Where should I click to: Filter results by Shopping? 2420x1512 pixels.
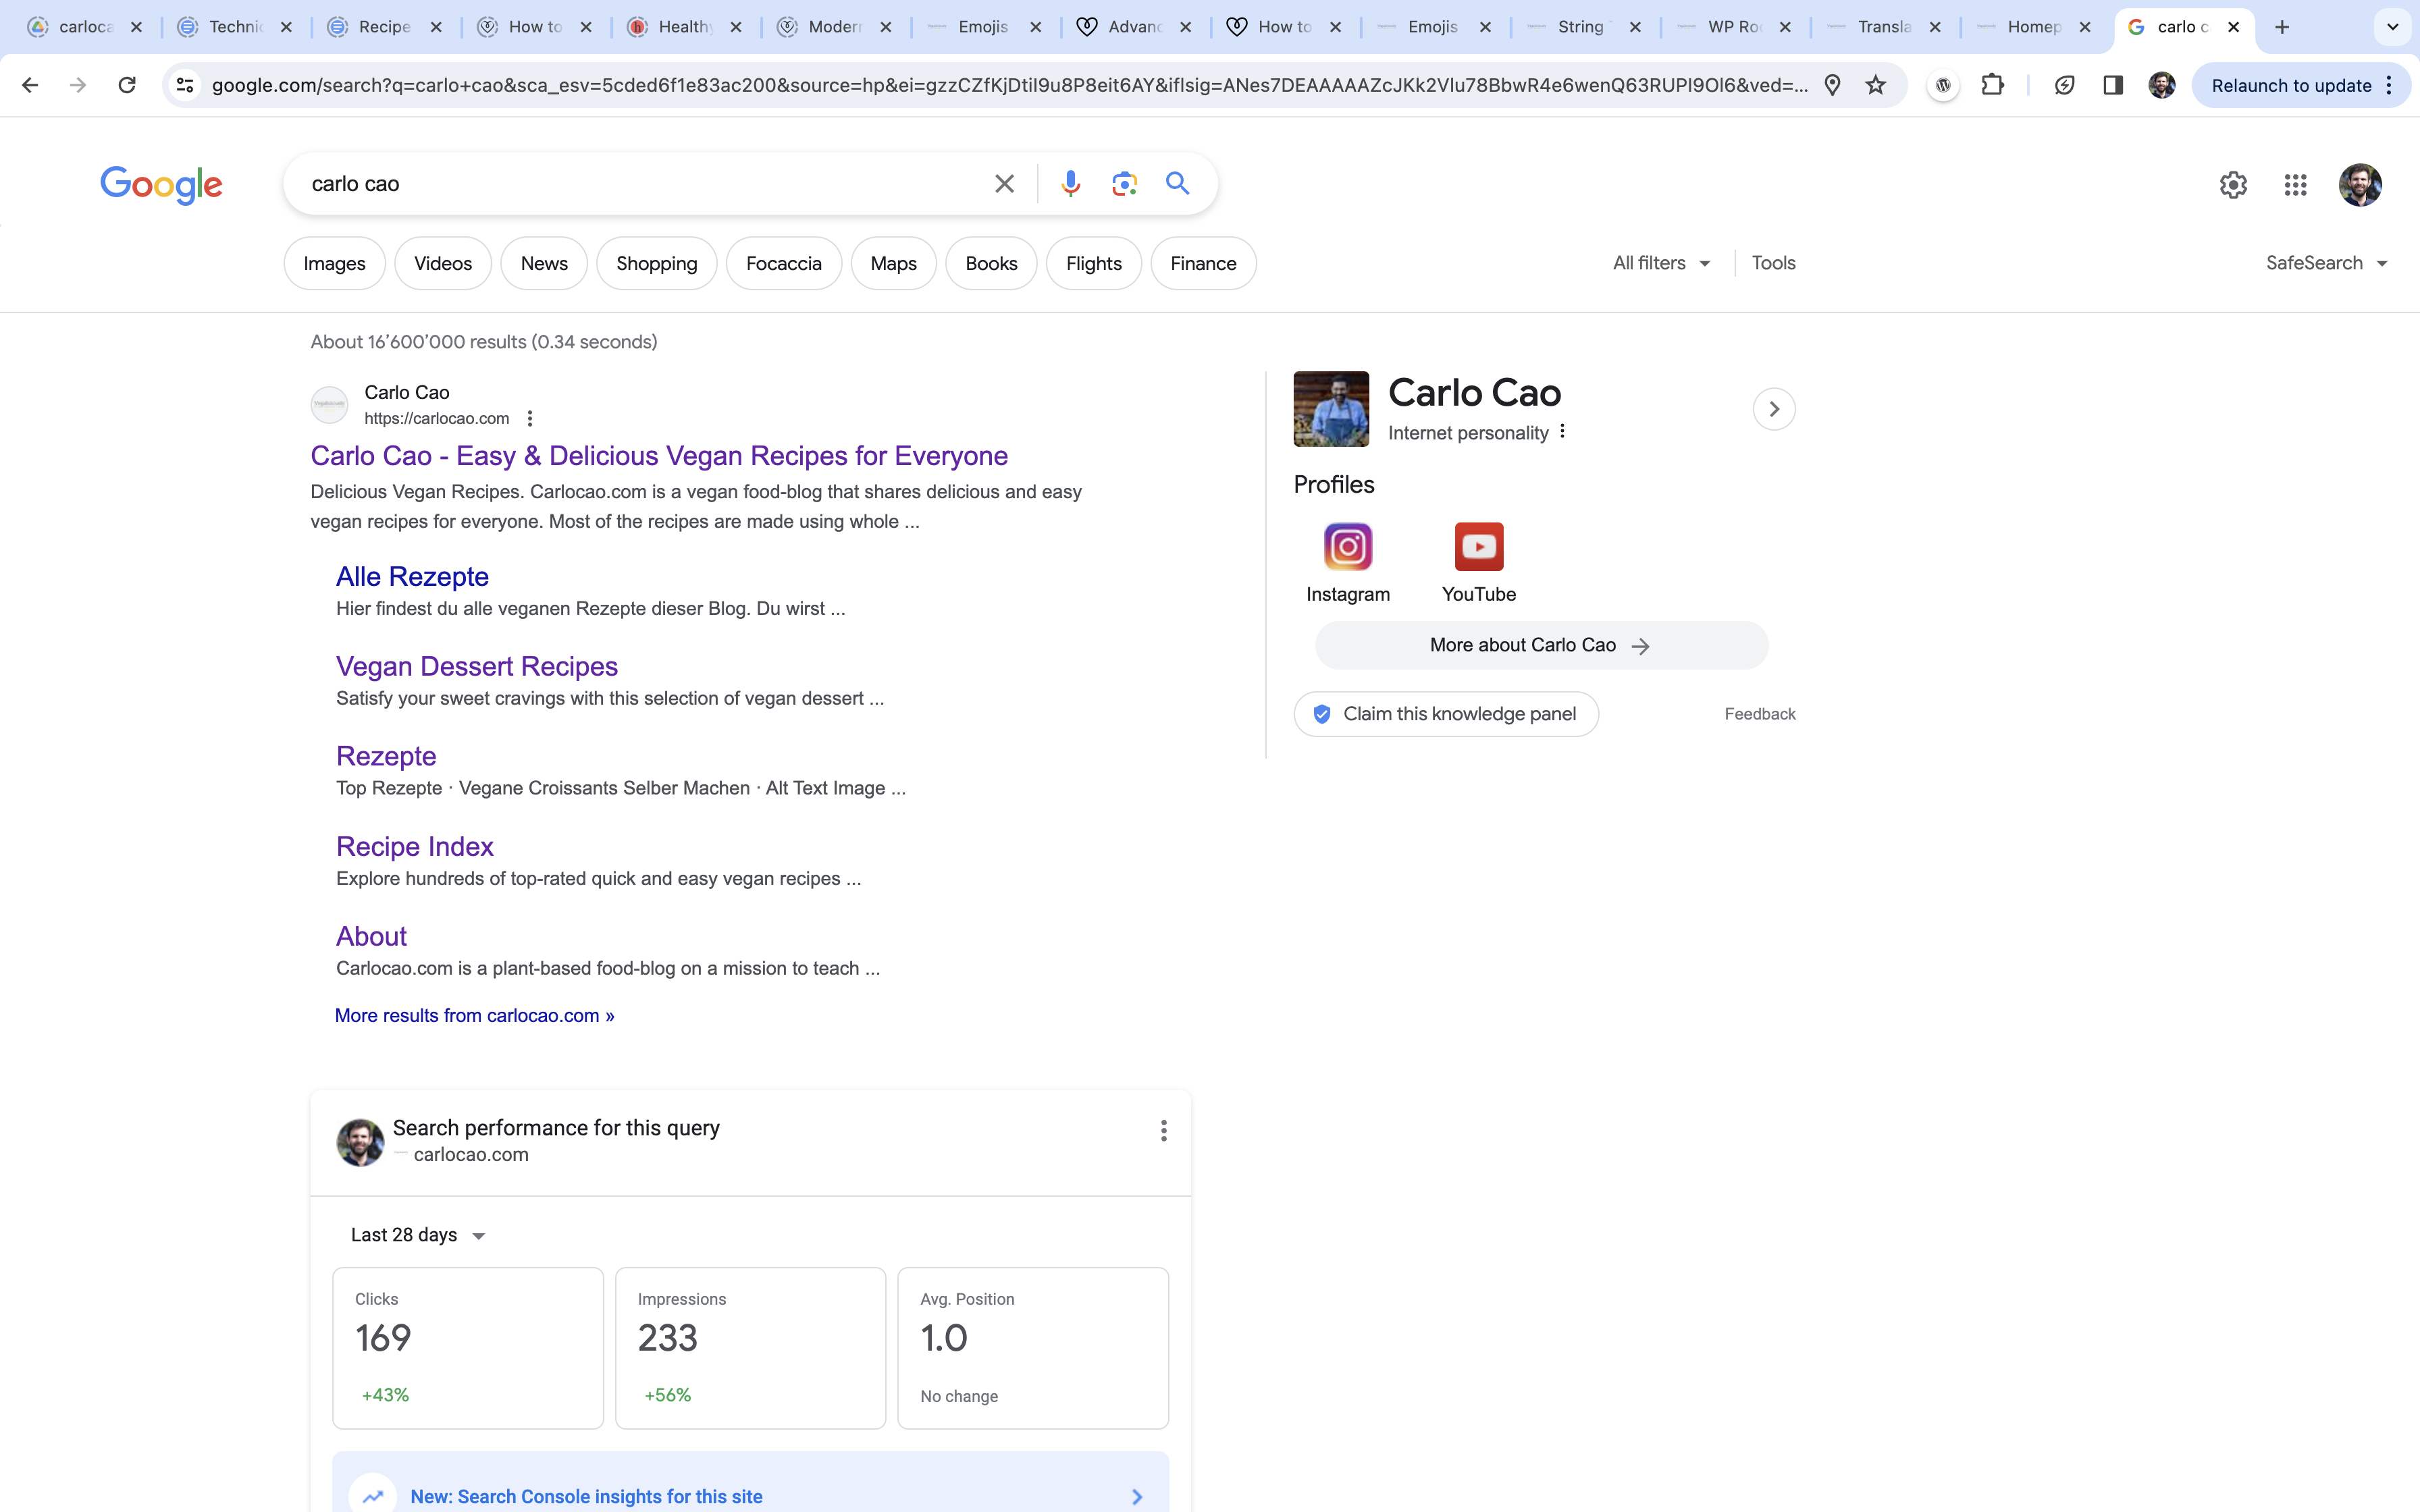(657, 263)
